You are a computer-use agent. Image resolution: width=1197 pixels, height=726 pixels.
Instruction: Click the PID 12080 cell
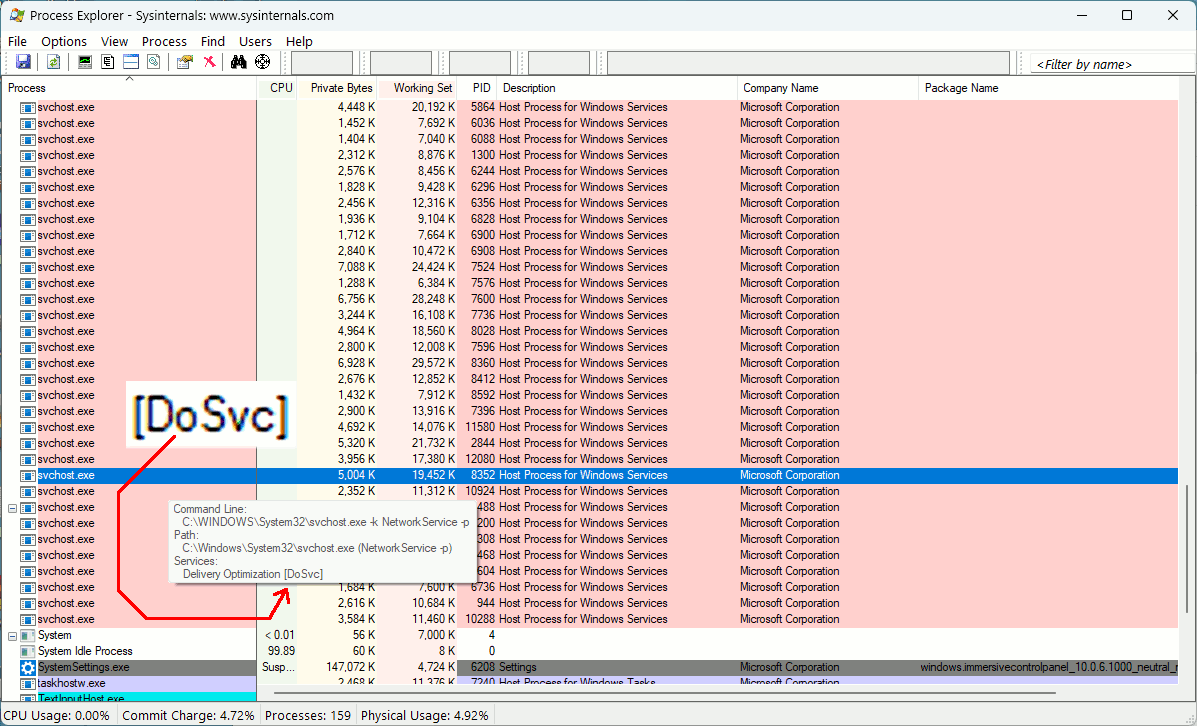pos(480,460)
